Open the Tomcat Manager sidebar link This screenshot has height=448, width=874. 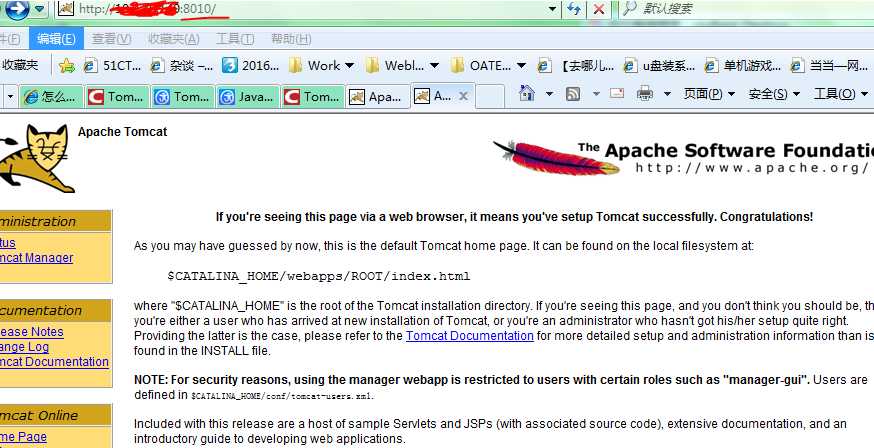pyautogui.click(x=37, y=258)
